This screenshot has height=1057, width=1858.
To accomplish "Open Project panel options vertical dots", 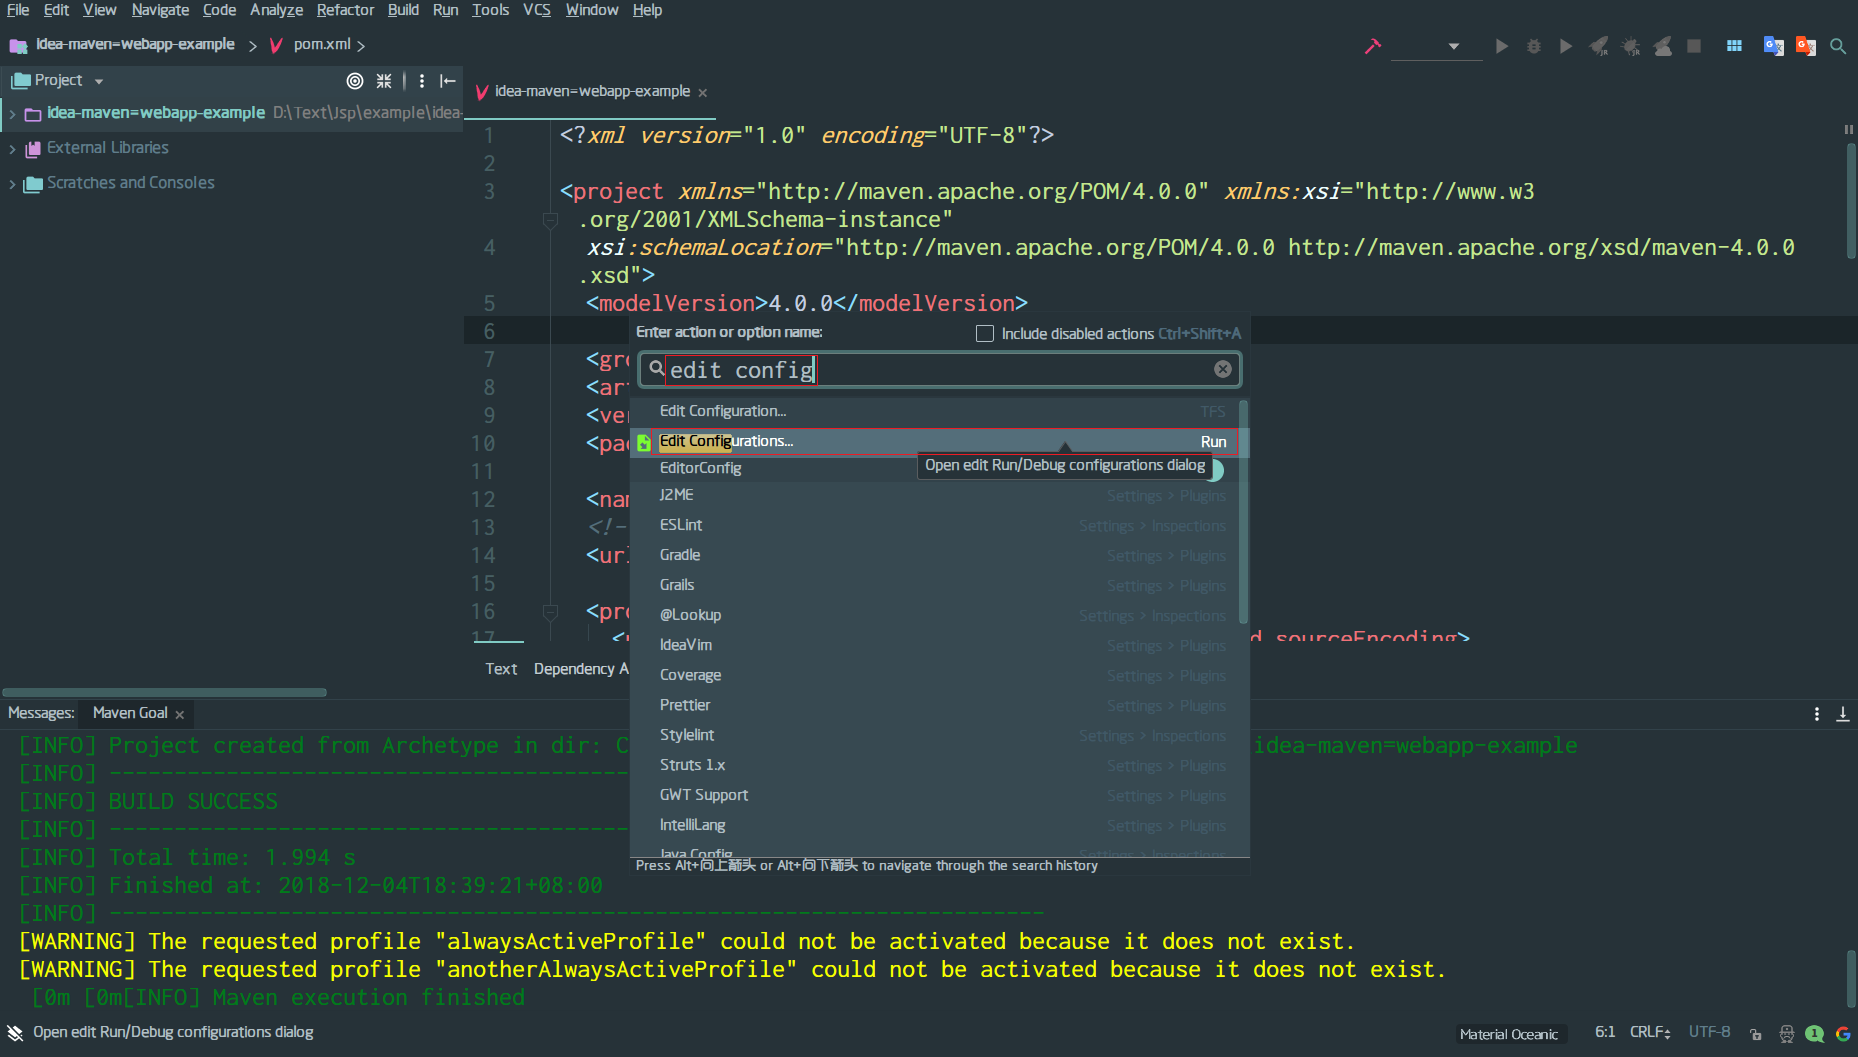I will [422, 81].
